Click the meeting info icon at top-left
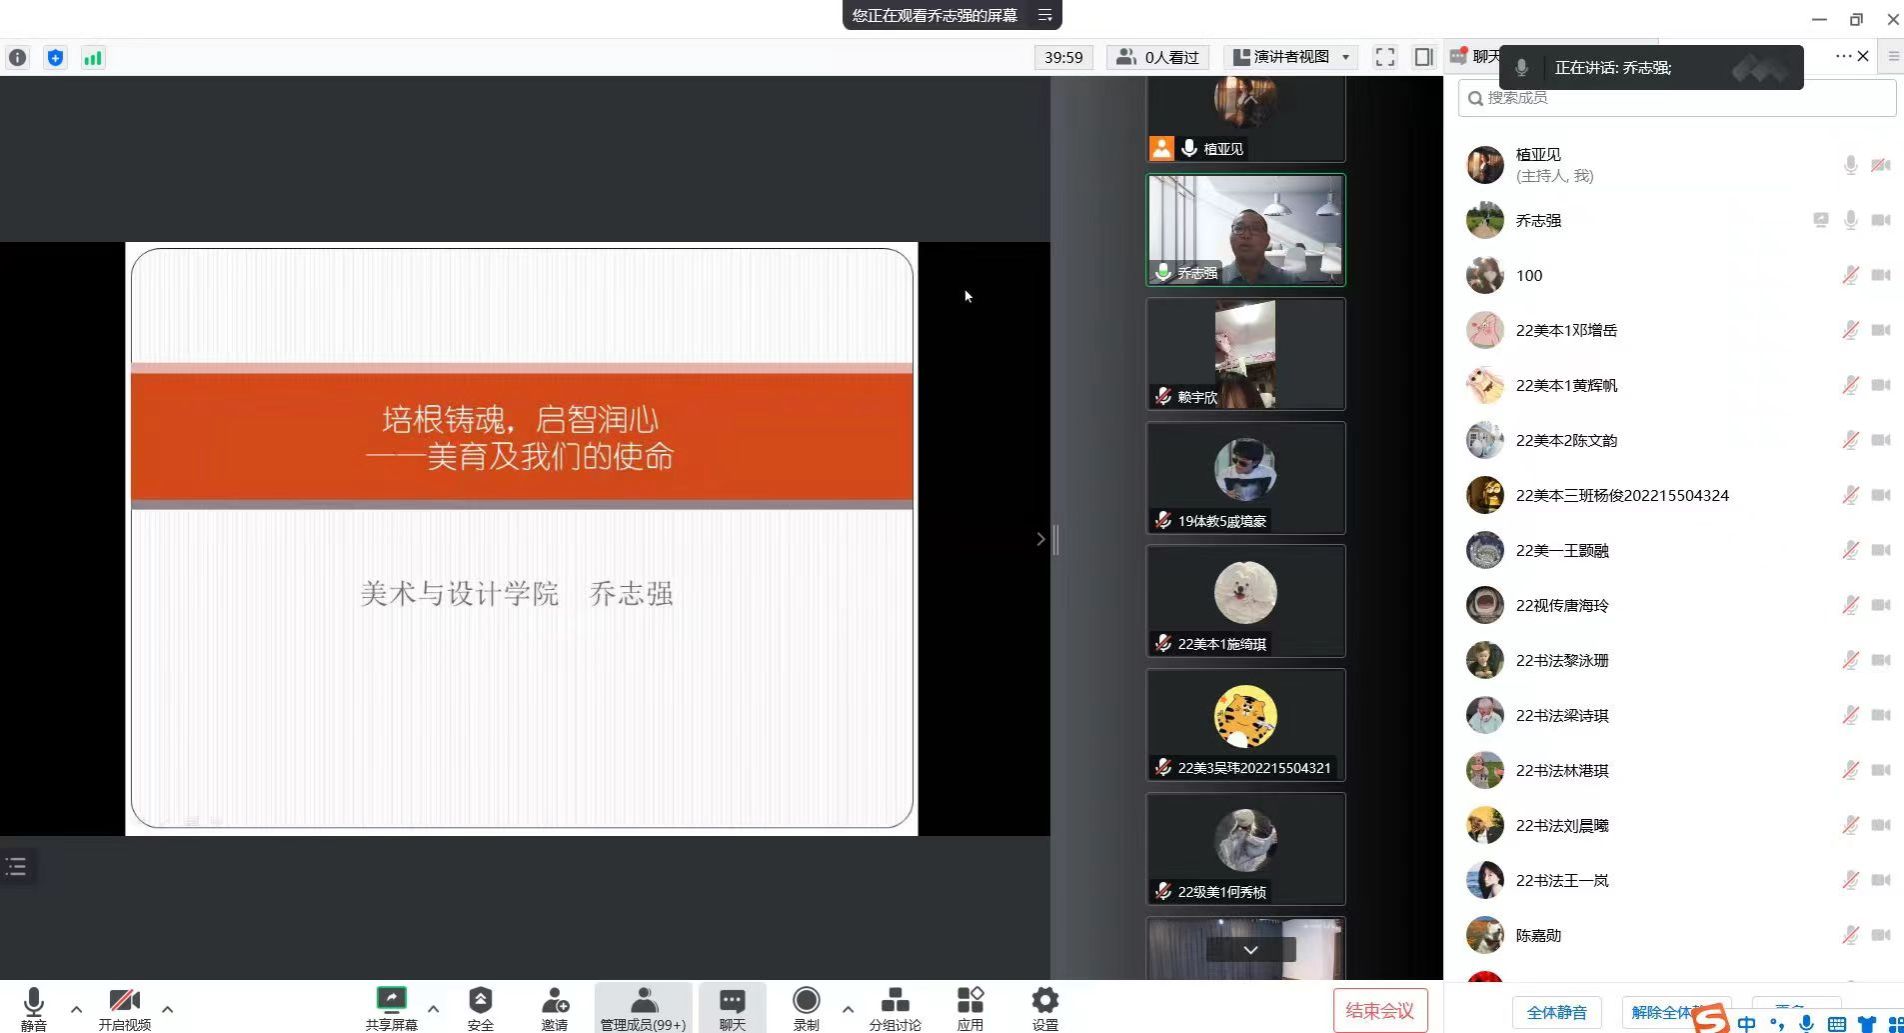This screenshot has width=1904, height=1033. (x=18, y=58)
